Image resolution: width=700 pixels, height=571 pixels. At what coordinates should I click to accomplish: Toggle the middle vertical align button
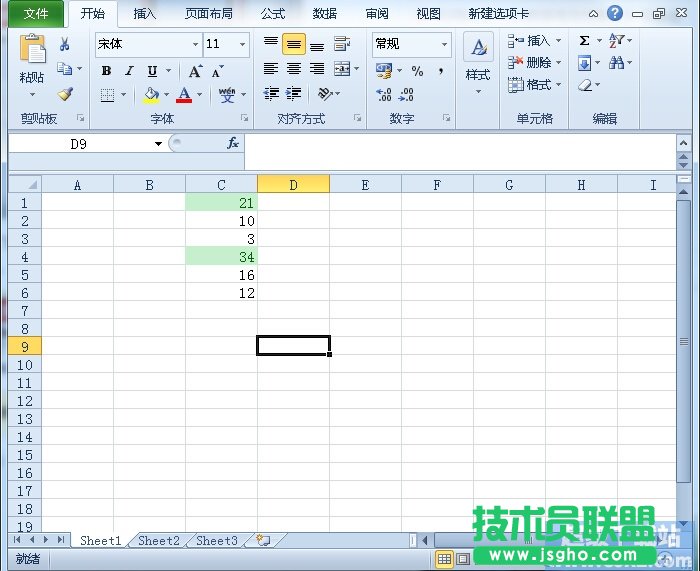[293, 45]
